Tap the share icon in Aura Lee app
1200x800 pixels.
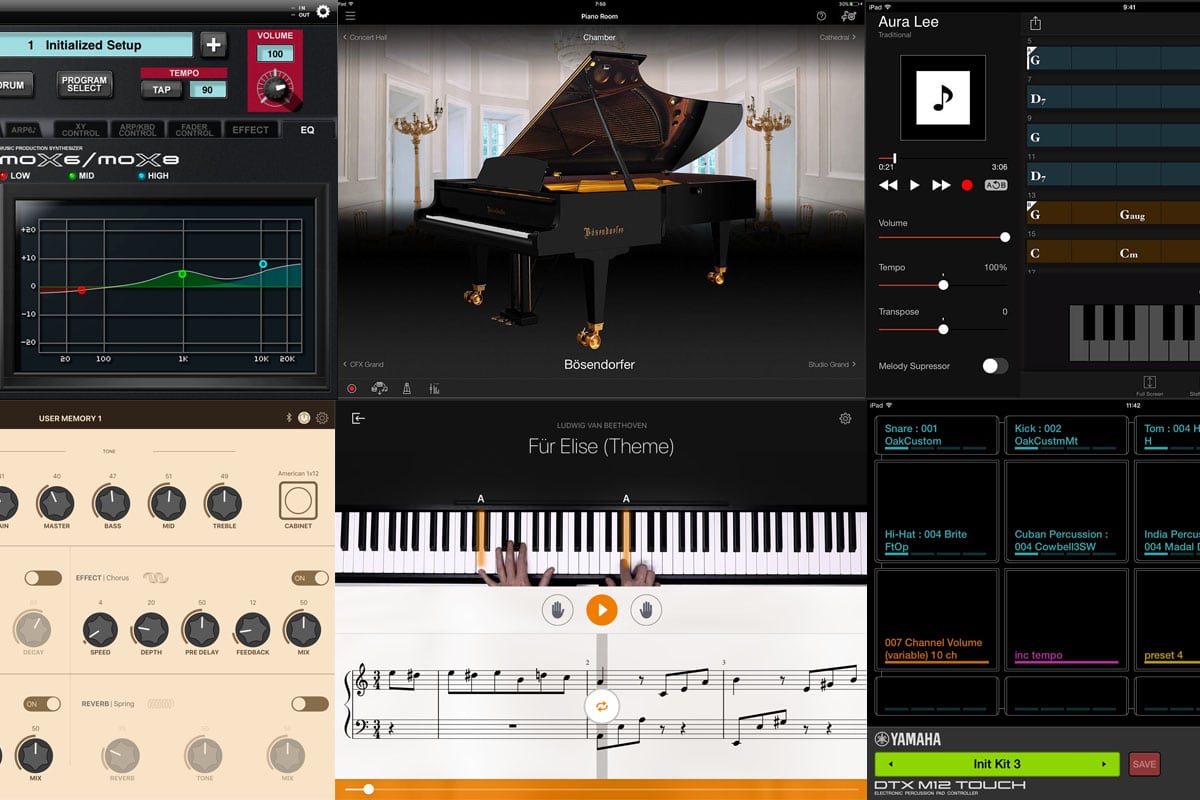tap(1035, 23)
